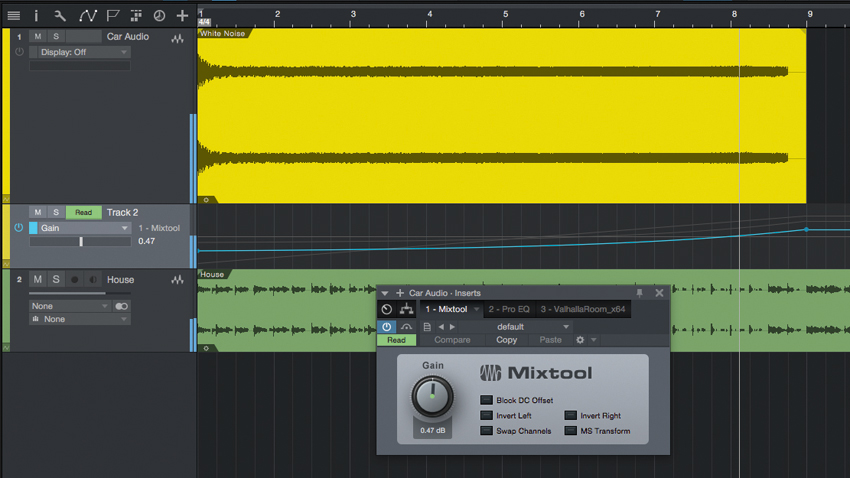
Task: Open the track list menu icon
Action: click(14, 16)
